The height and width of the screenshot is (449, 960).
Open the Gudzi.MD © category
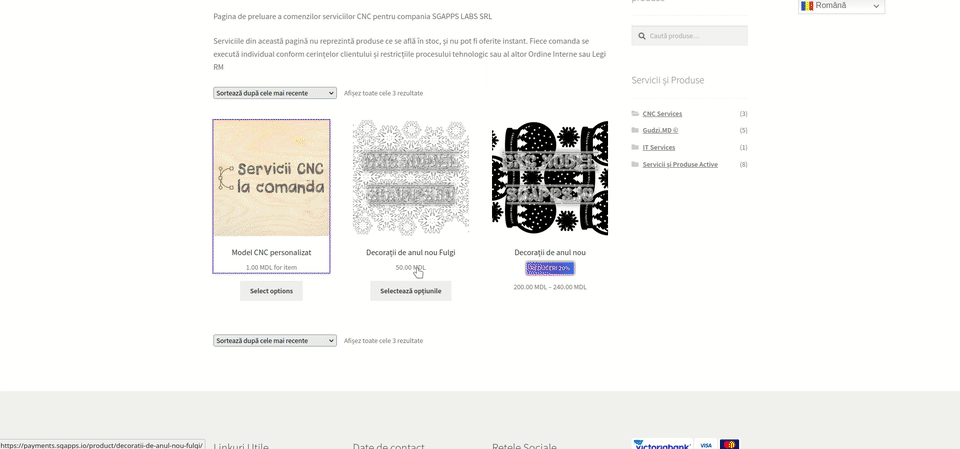click(x=660, y=130)
